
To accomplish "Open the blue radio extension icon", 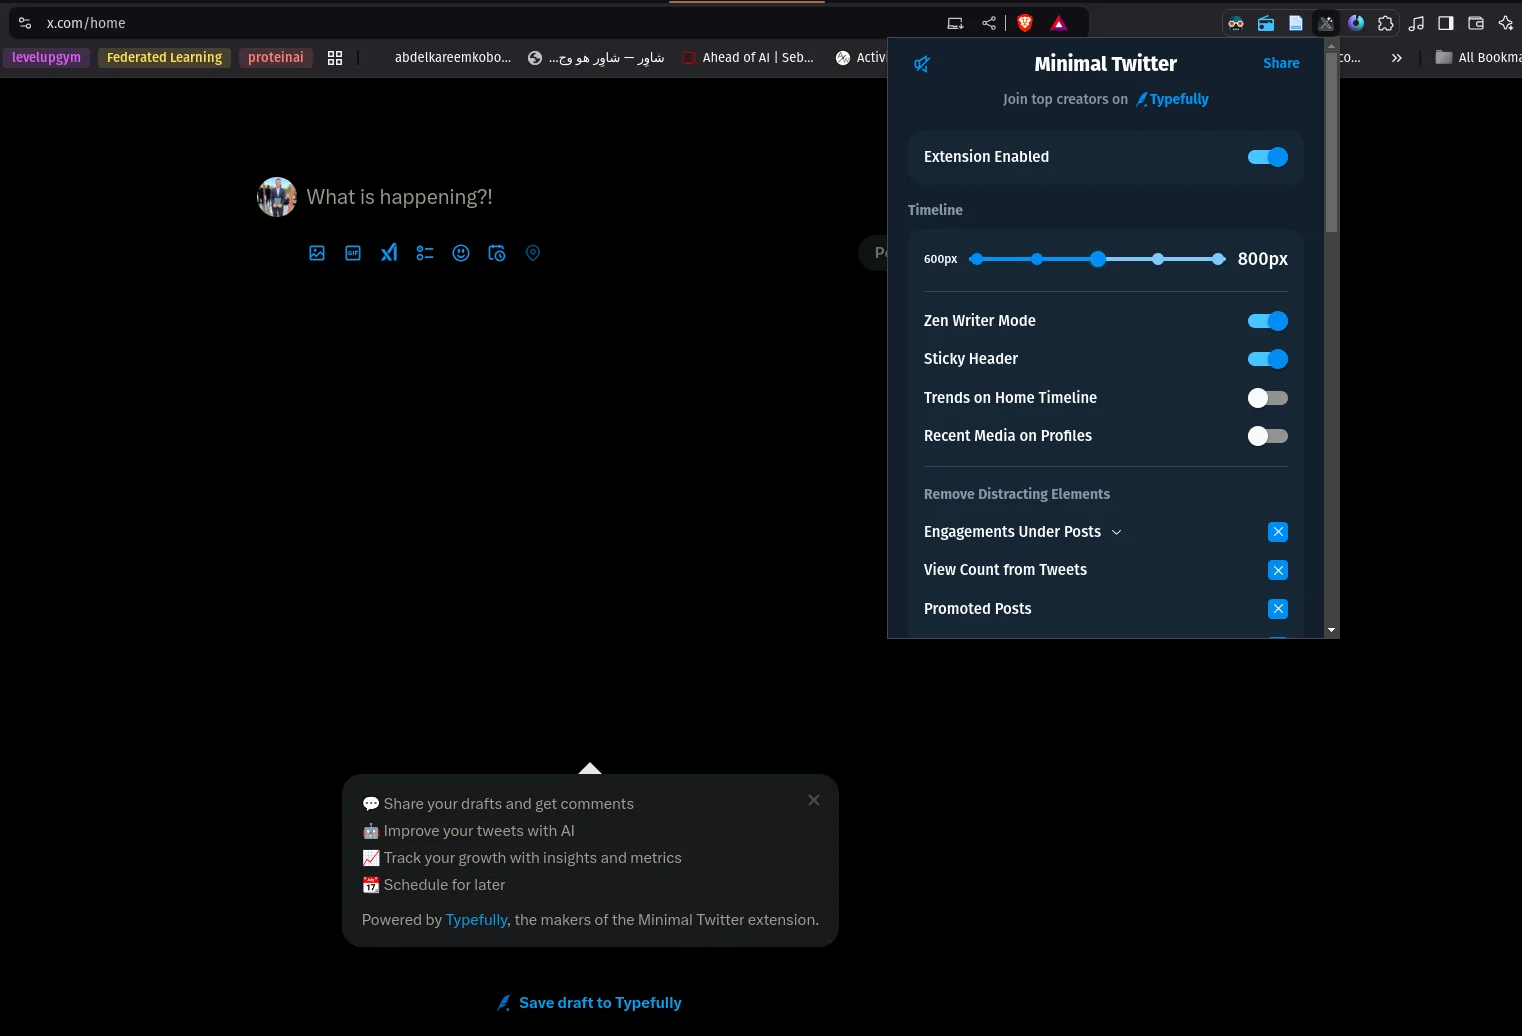I will 1266,23.
